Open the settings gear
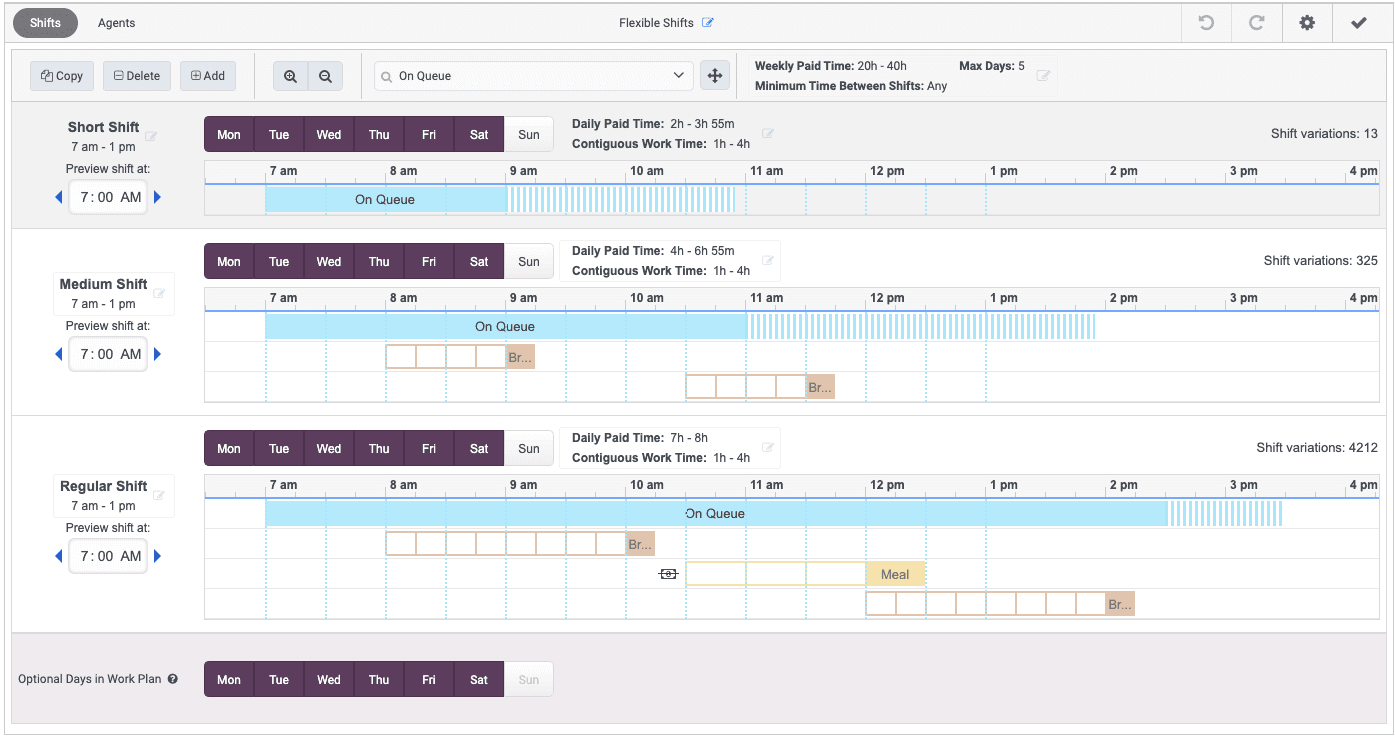 [1306, 22]
